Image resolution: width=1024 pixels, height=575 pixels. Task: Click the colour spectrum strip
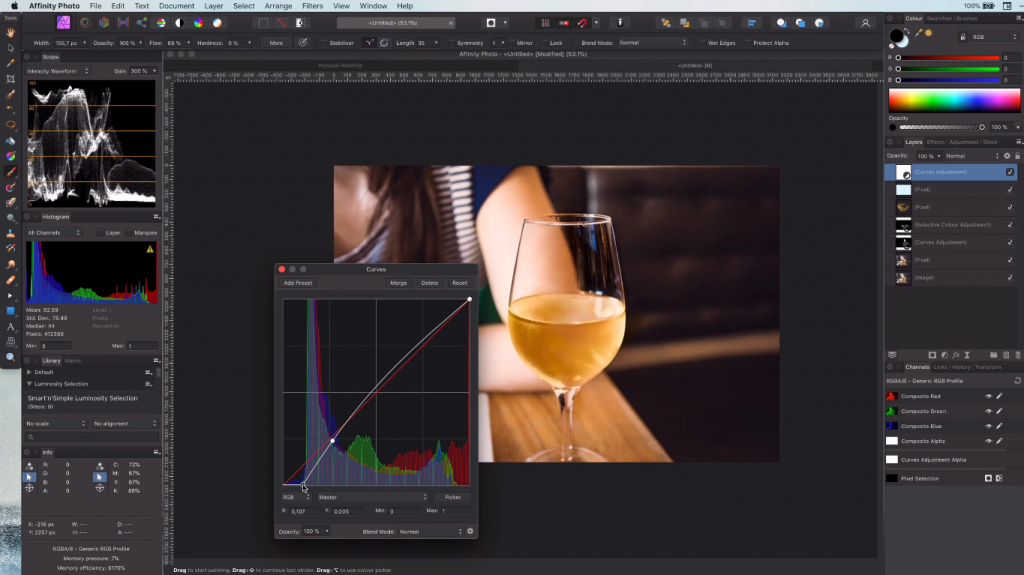tap(954, 101)
